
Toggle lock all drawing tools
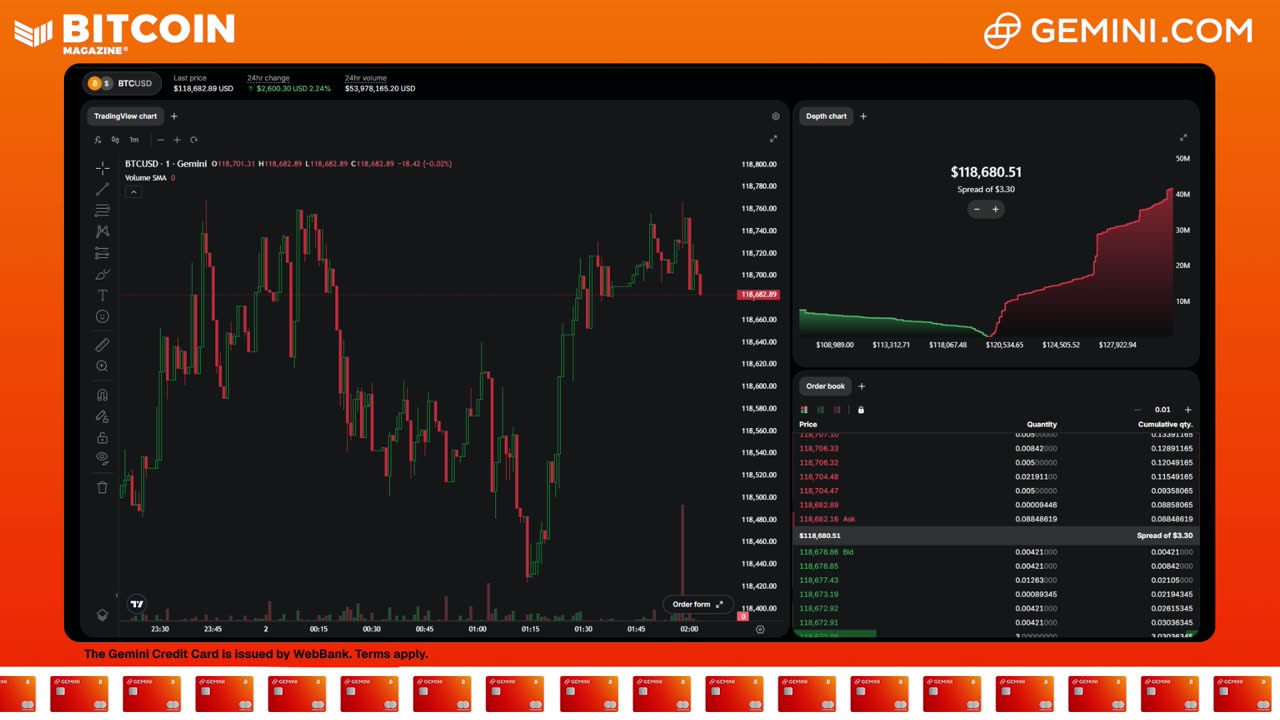click(x=102, y=437)
